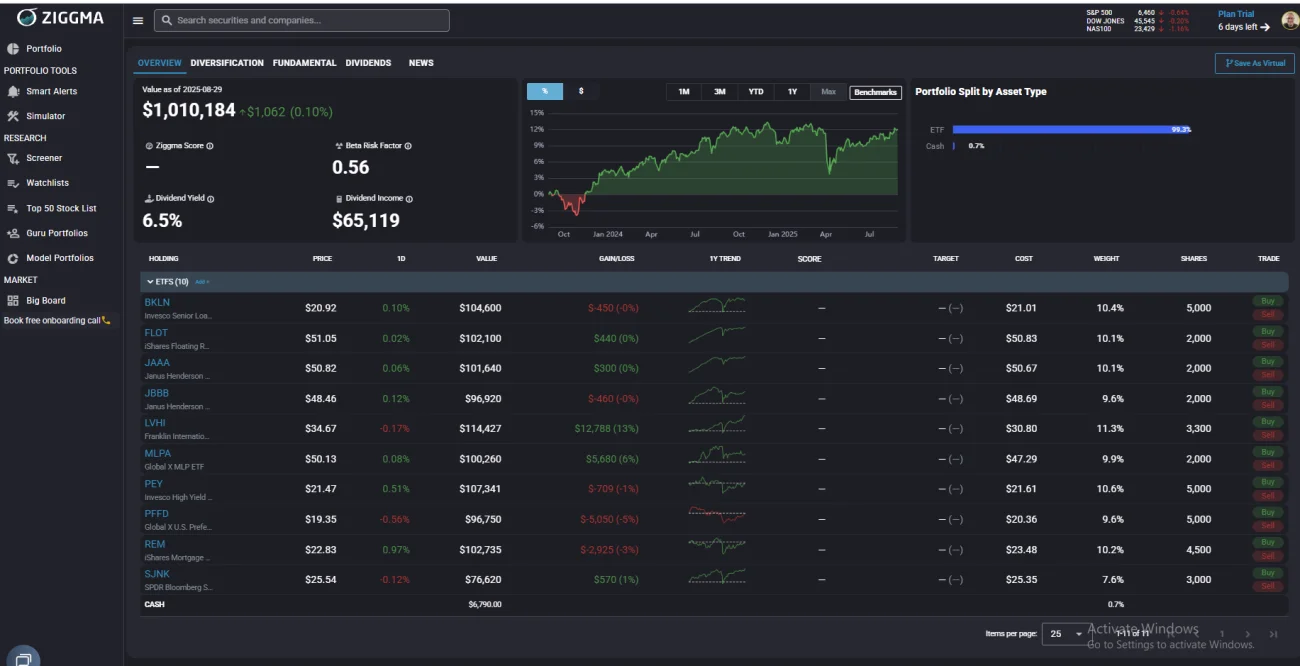
Task: Switch to the Diversification tab
Action: pyautogui.click(x=227, y=63)
